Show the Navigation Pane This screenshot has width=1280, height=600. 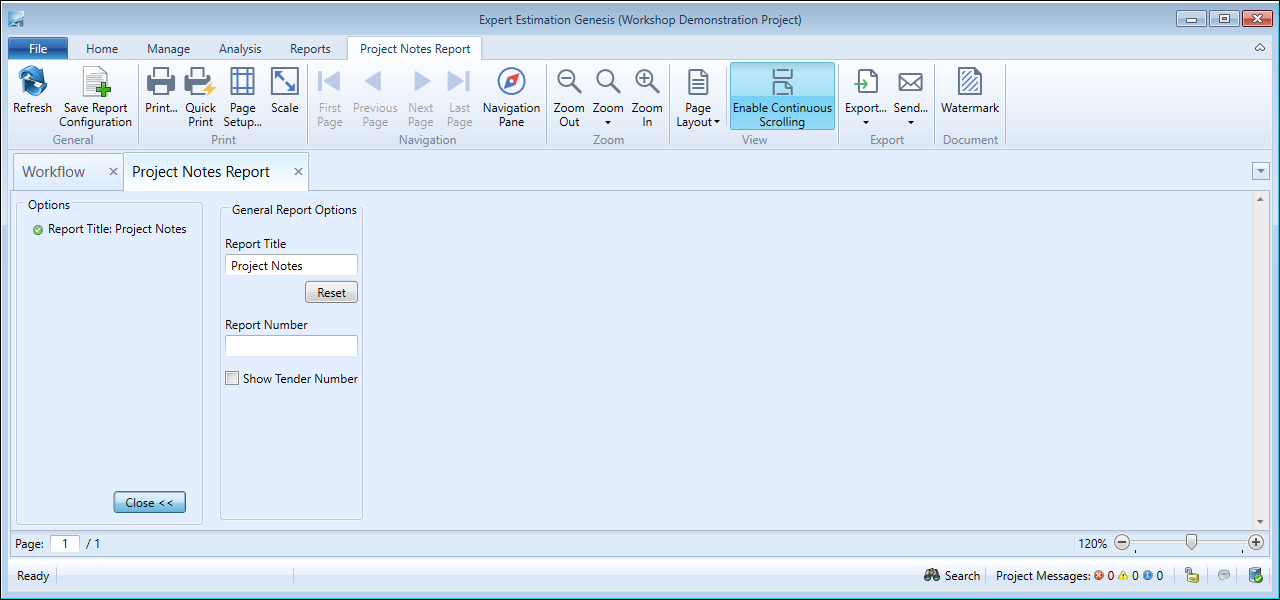pyautogui.click(x=511, y=83)
